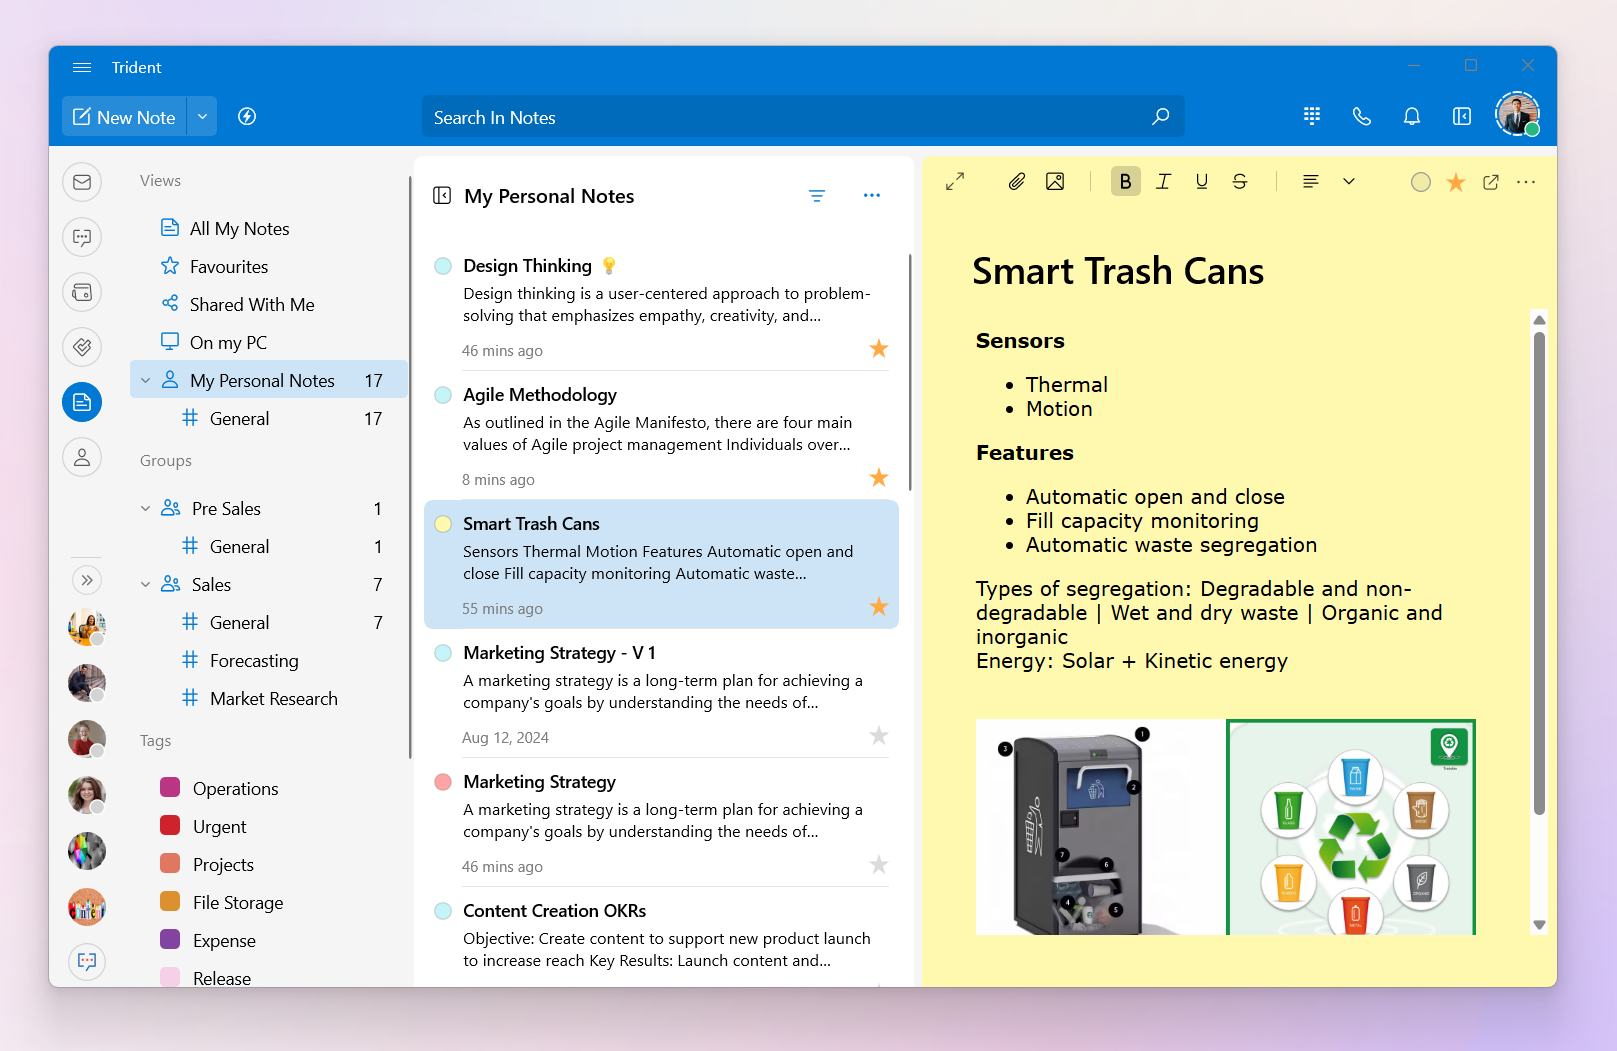Open the text alignment dropdown chevron
This screenshot has height=1051, width=1617.
[x=1348, y=181]
